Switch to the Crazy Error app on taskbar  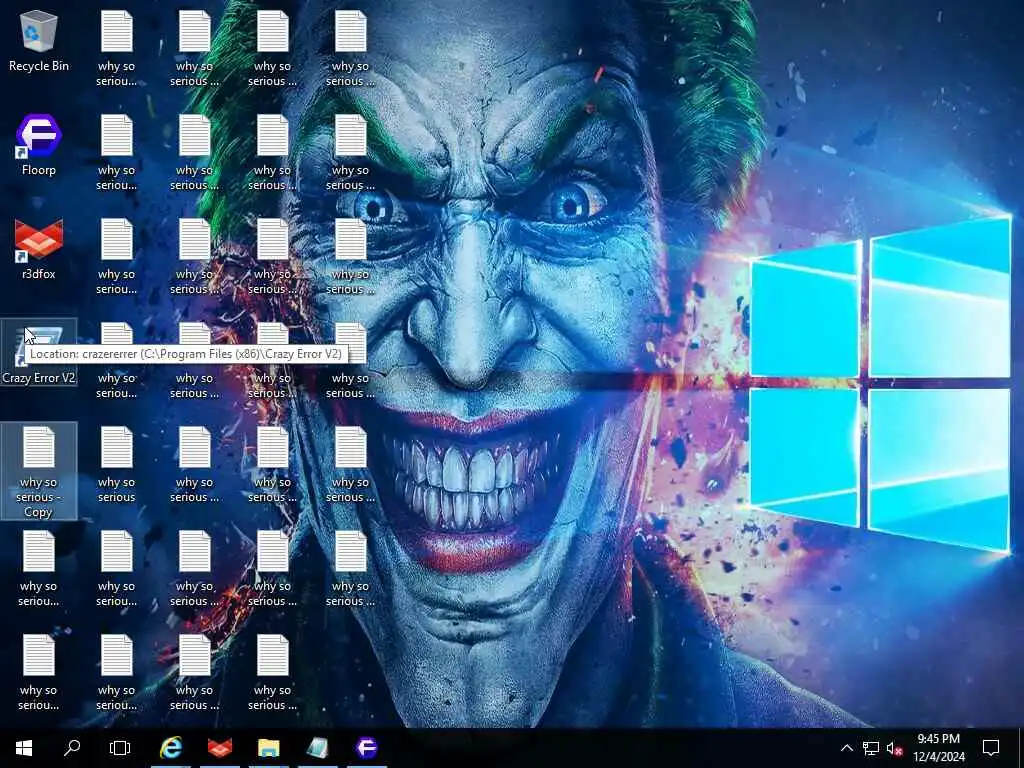[x=317, y=748]
